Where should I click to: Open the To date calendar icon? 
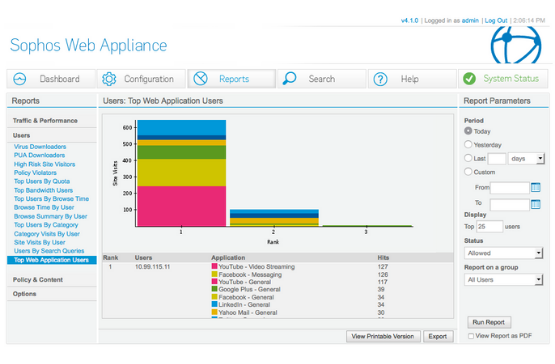click(536, 204)
